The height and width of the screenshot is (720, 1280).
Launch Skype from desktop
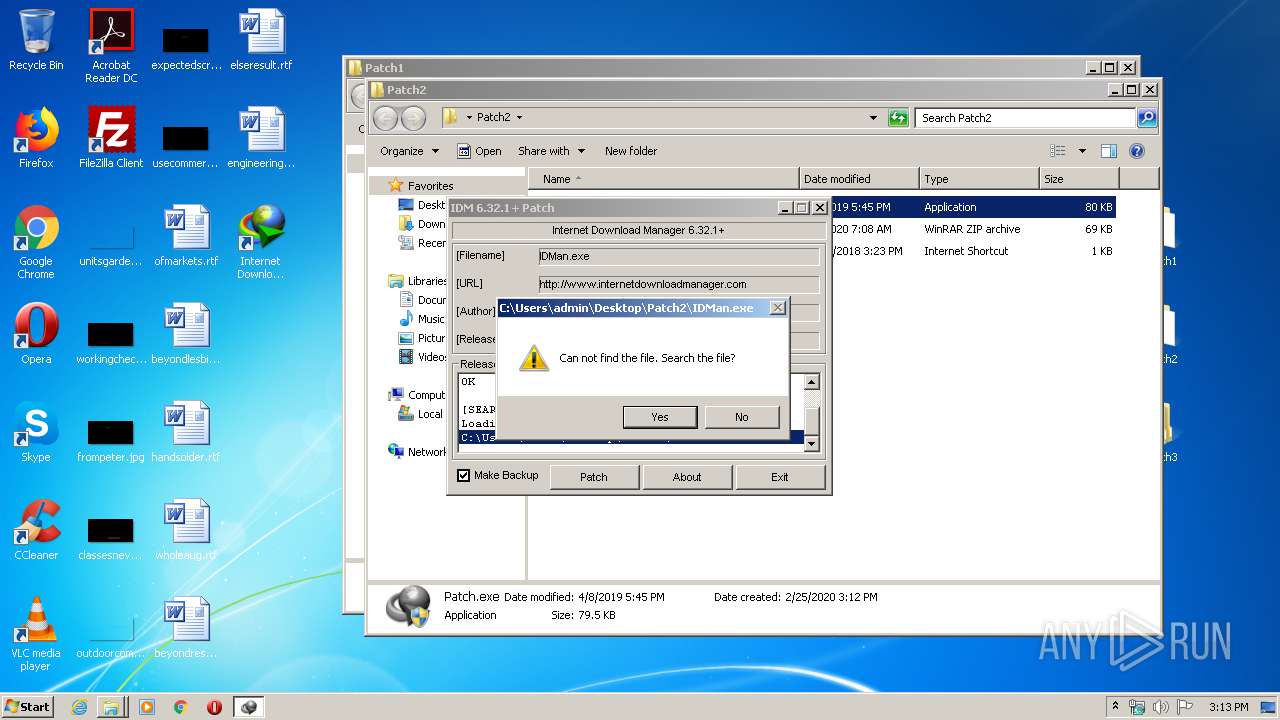(36, 432)
